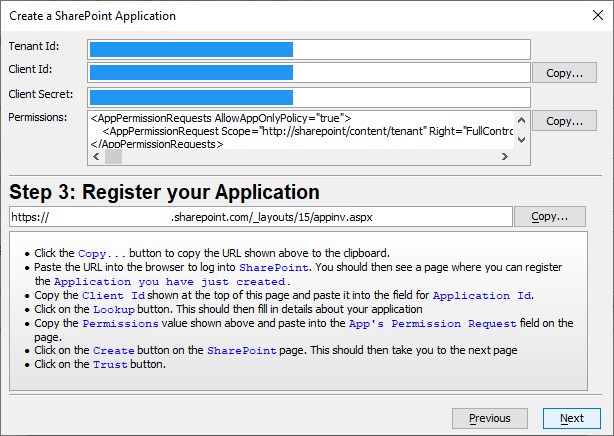Viewport: 614px width, 436px height.
Task: Click the Permissions horizontal scroll right arrow
Action: click(x=505, y=157)
